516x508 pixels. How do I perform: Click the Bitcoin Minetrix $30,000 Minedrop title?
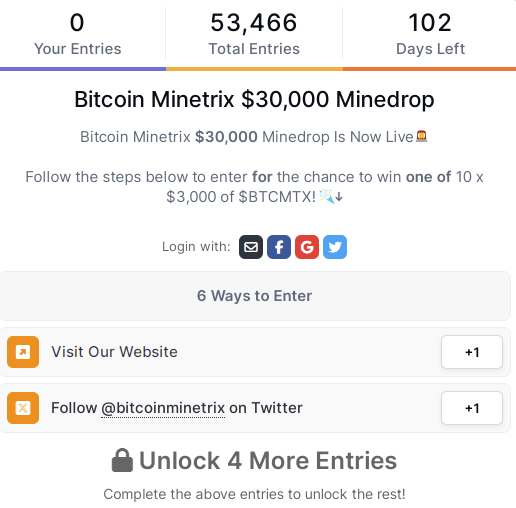pyautogui.click(x=254, y=99)
